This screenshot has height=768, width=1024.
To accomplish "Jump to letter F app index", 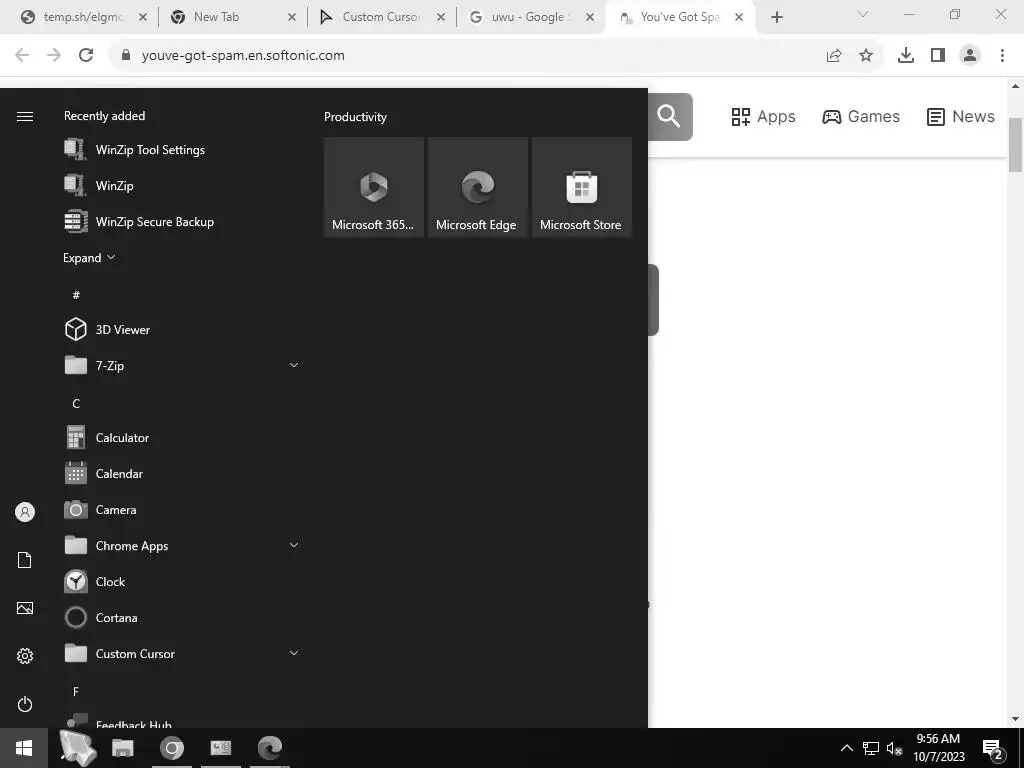I will coord(76,692).
